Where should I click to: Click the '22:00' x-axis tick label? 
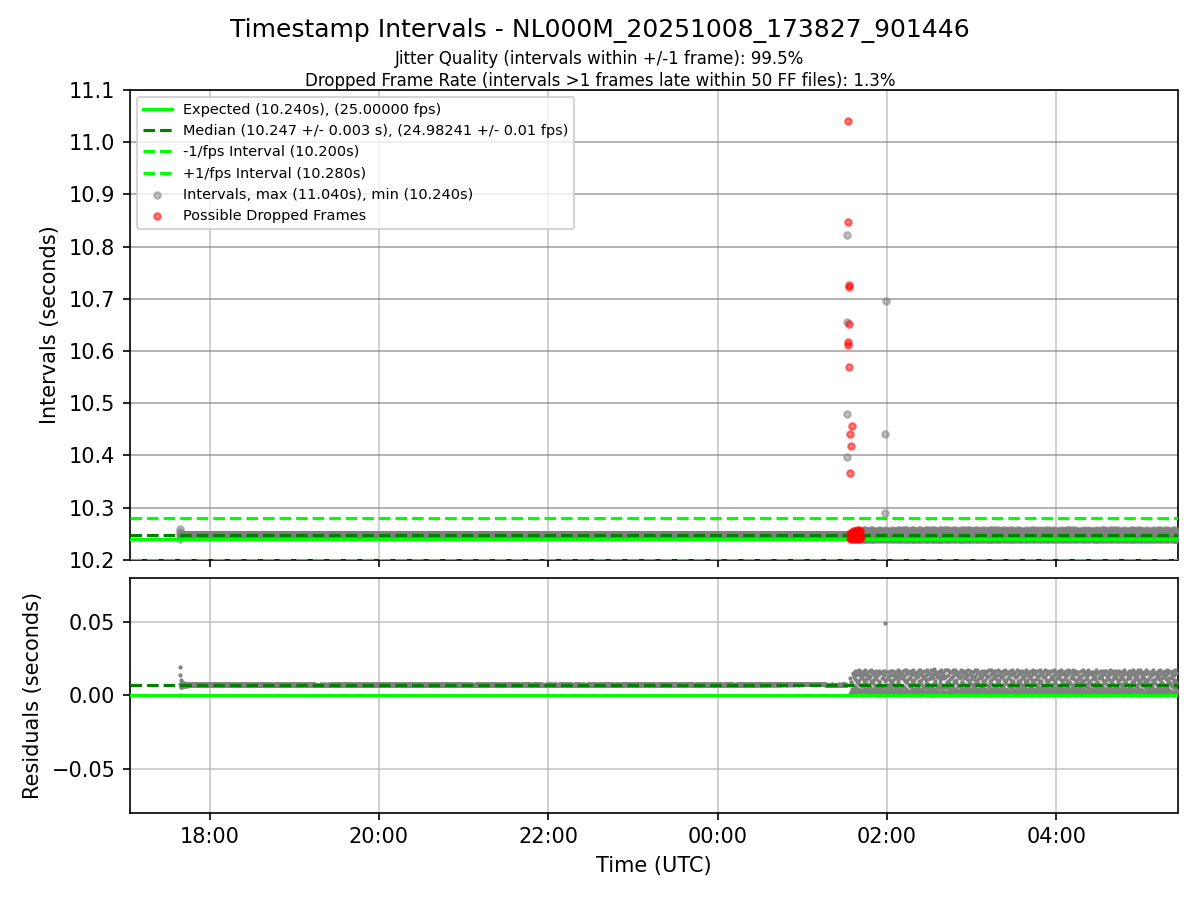point(548,835)
